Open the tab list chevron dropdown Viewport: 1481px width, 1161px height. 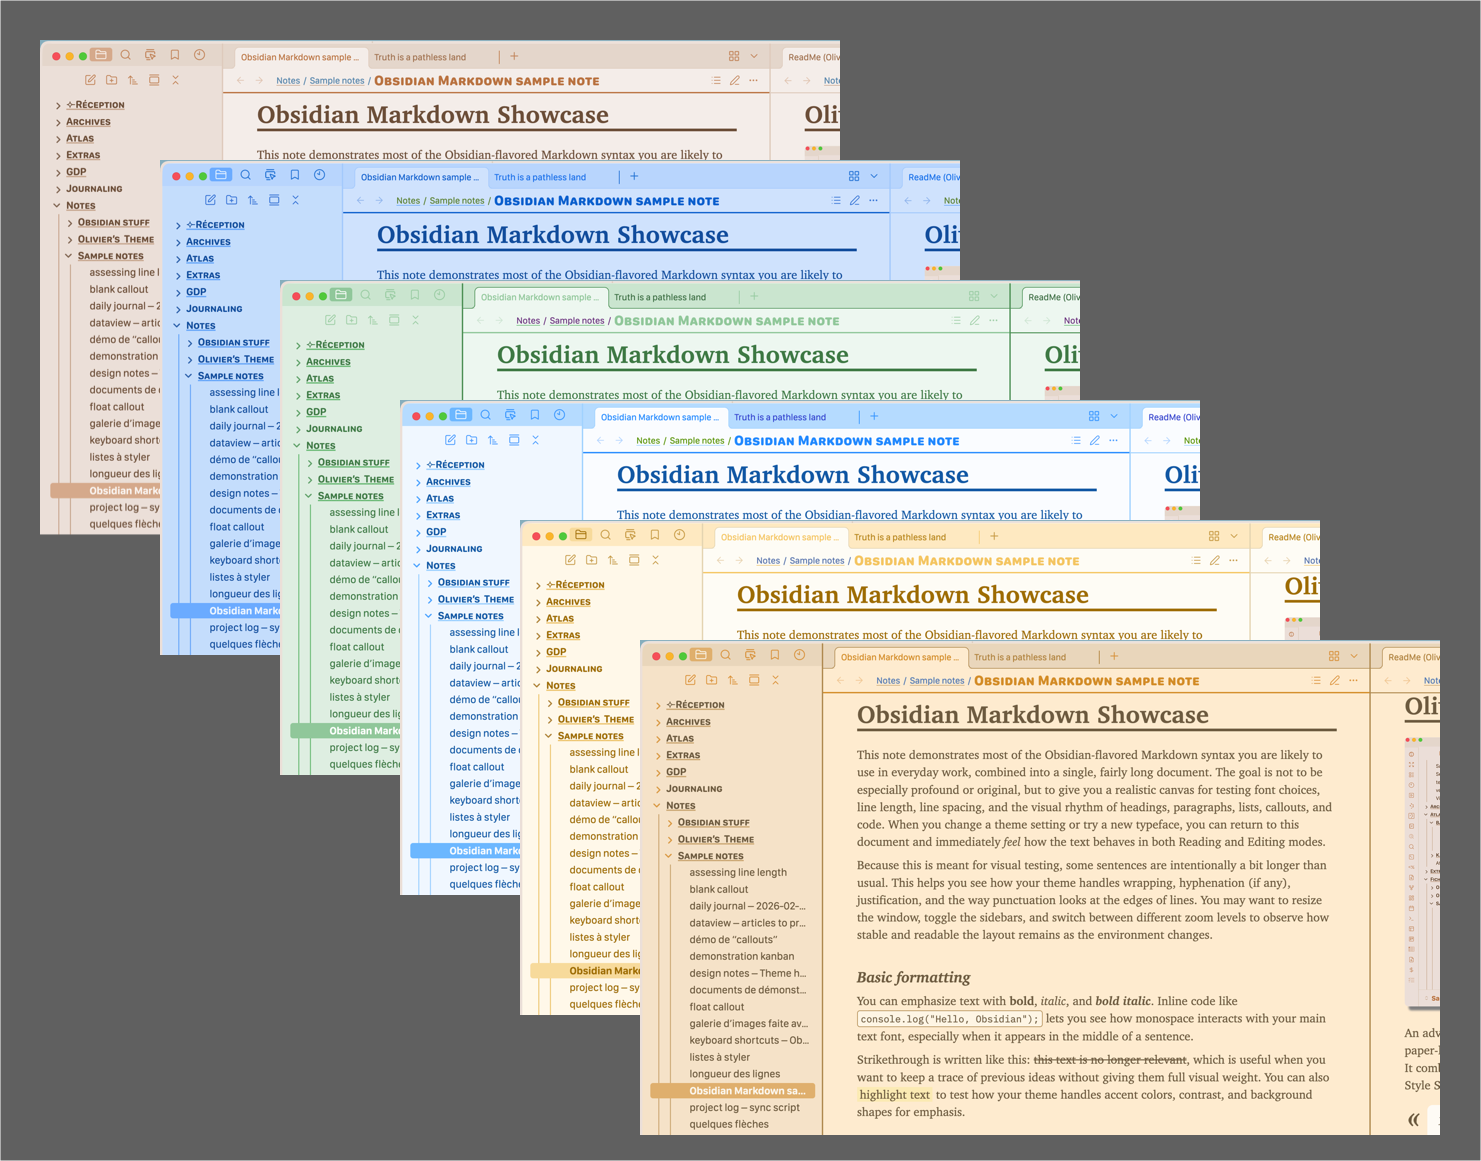(1354, 656)
